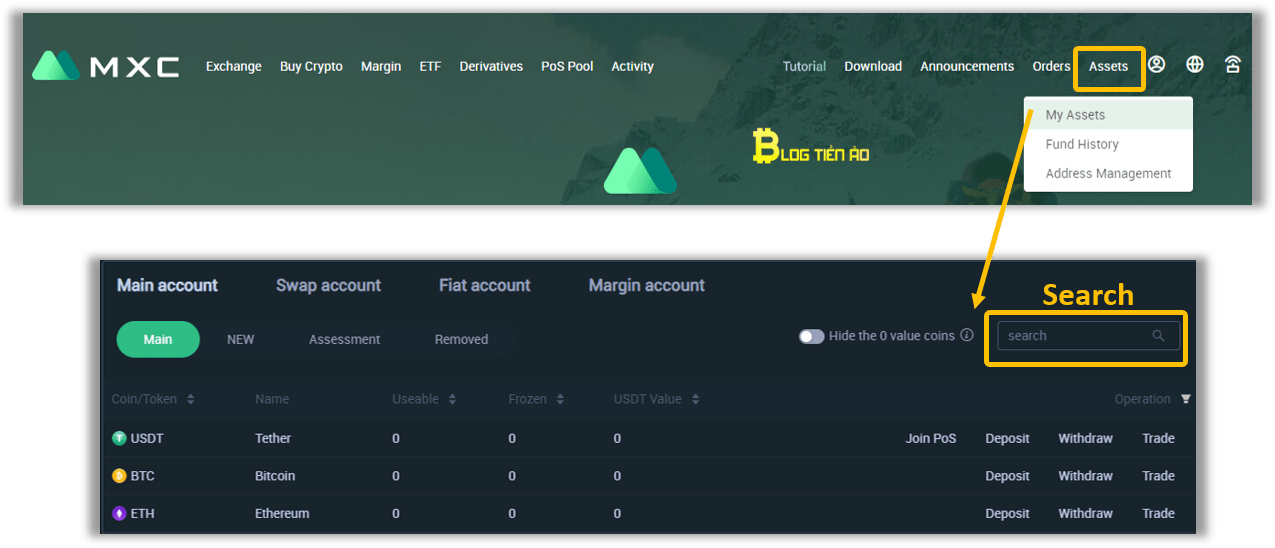Viewport: 1275px width, 548px height.
Task: Click the coin search input field
Action: (x=1088, y=336)
